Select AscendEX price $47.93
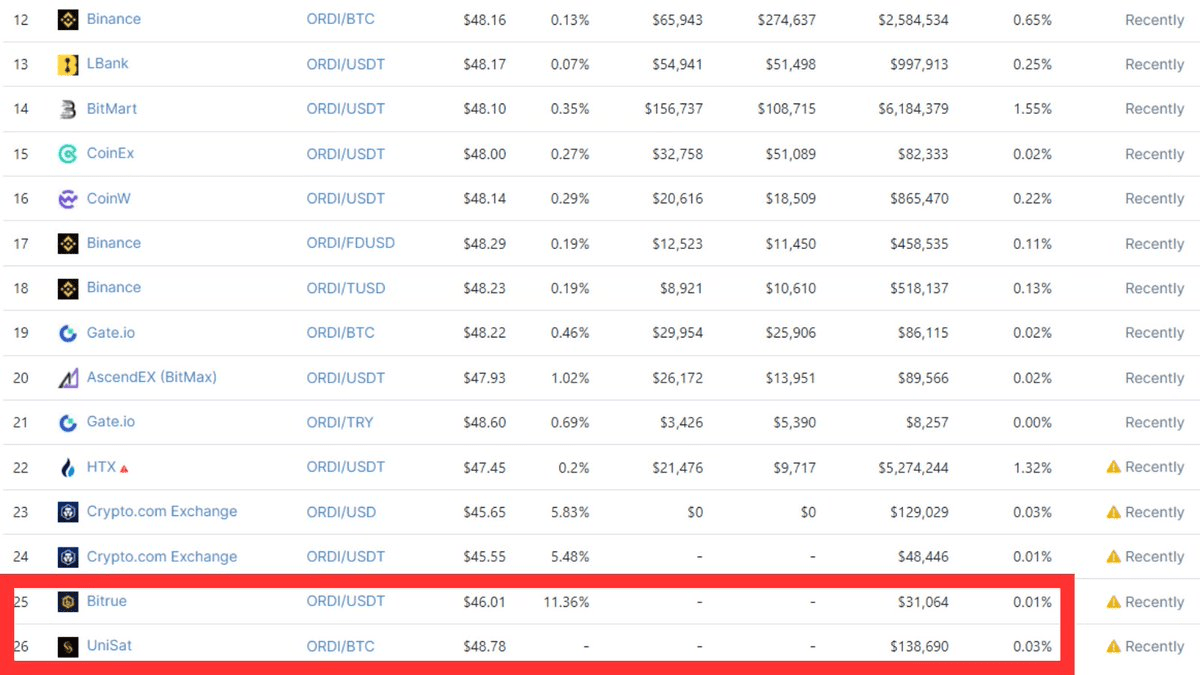Image resolution: width=1200 pixels, height=675 pixels. click(484, 378)
